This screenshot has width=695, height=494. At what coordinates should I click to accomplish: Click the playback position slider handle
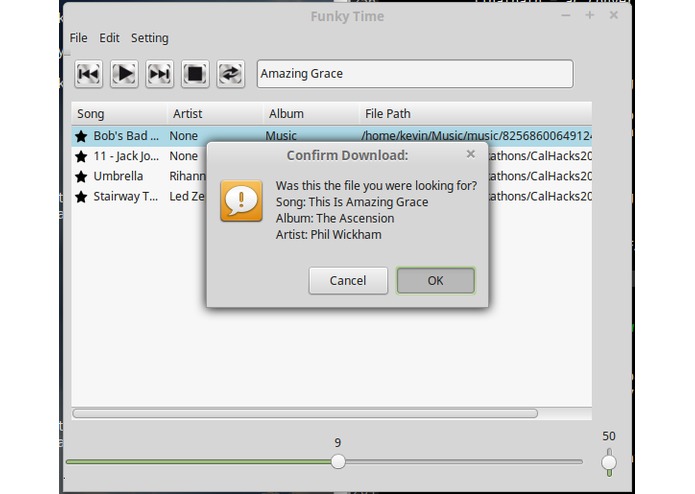(338, 462)
